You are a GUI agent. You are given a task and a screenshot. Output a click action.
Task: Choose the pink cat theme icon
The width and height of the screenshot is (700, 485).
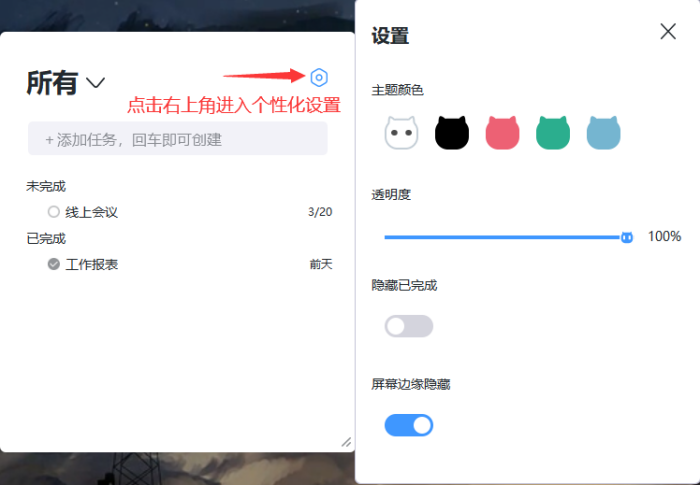[503, 132]
